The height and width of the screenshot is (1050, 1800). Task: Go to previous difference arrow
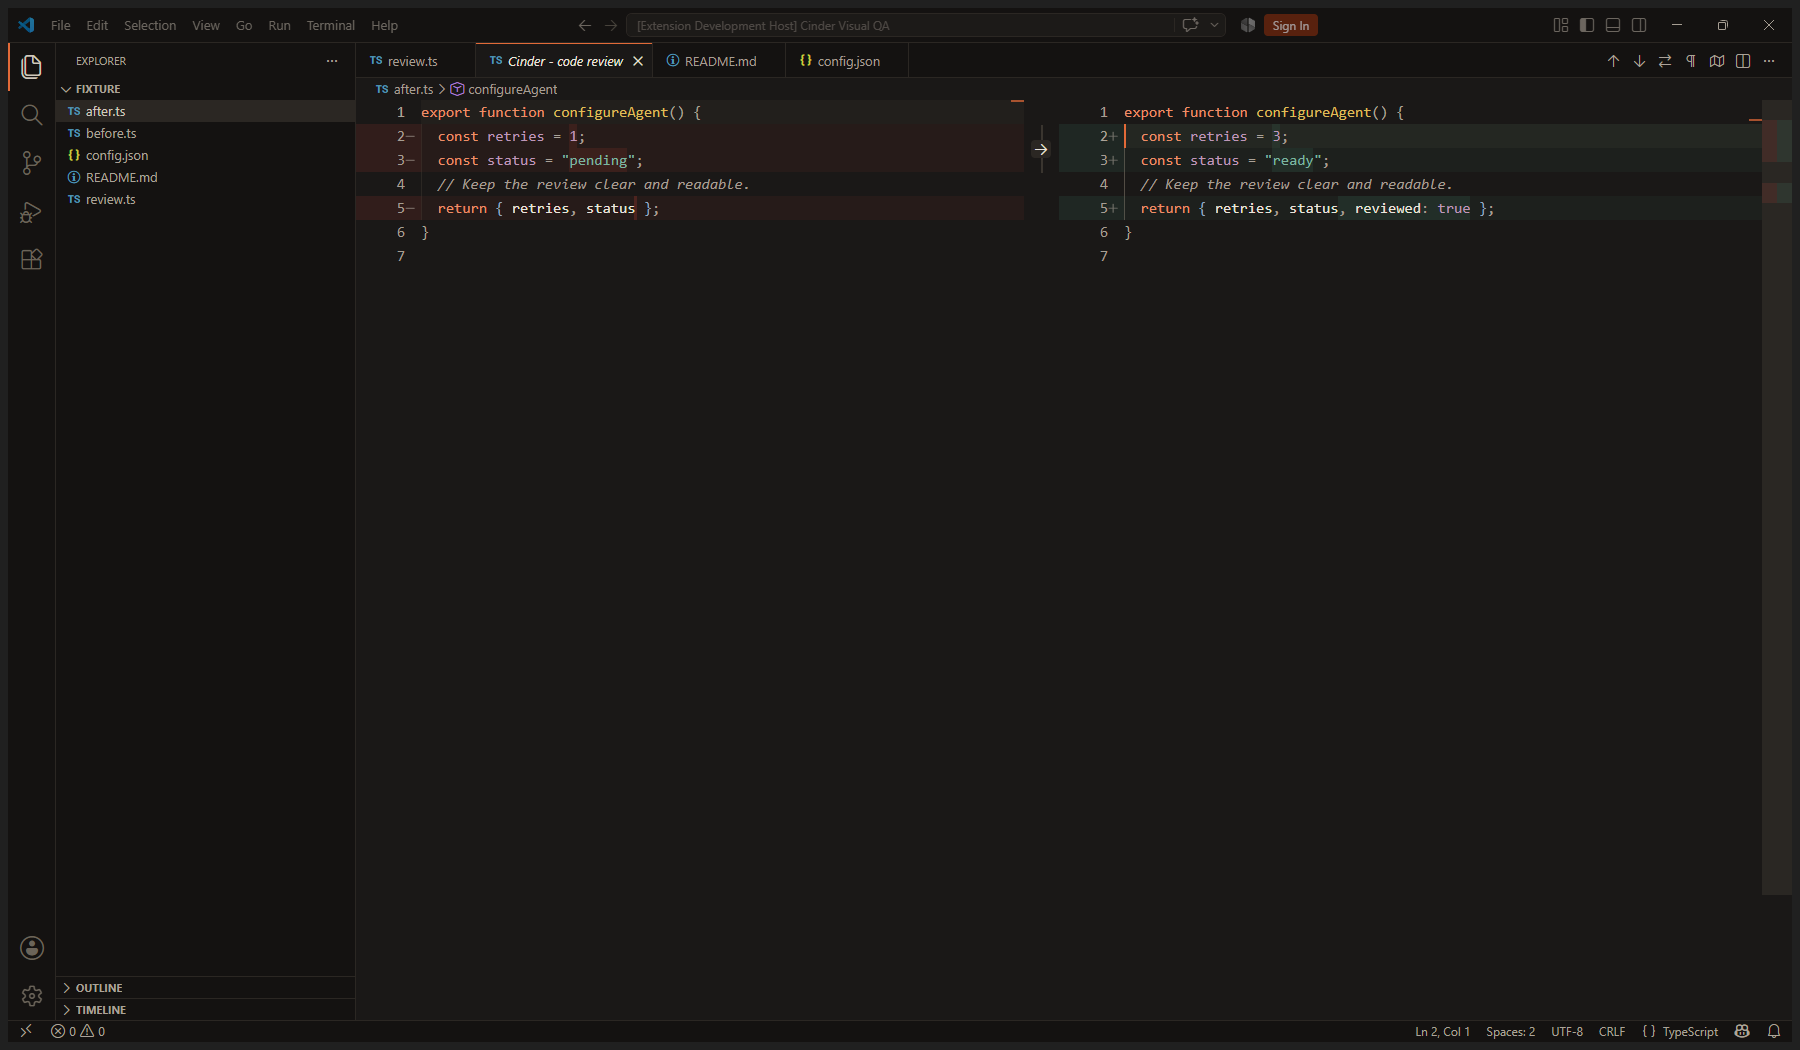[x=1613, y=61]
